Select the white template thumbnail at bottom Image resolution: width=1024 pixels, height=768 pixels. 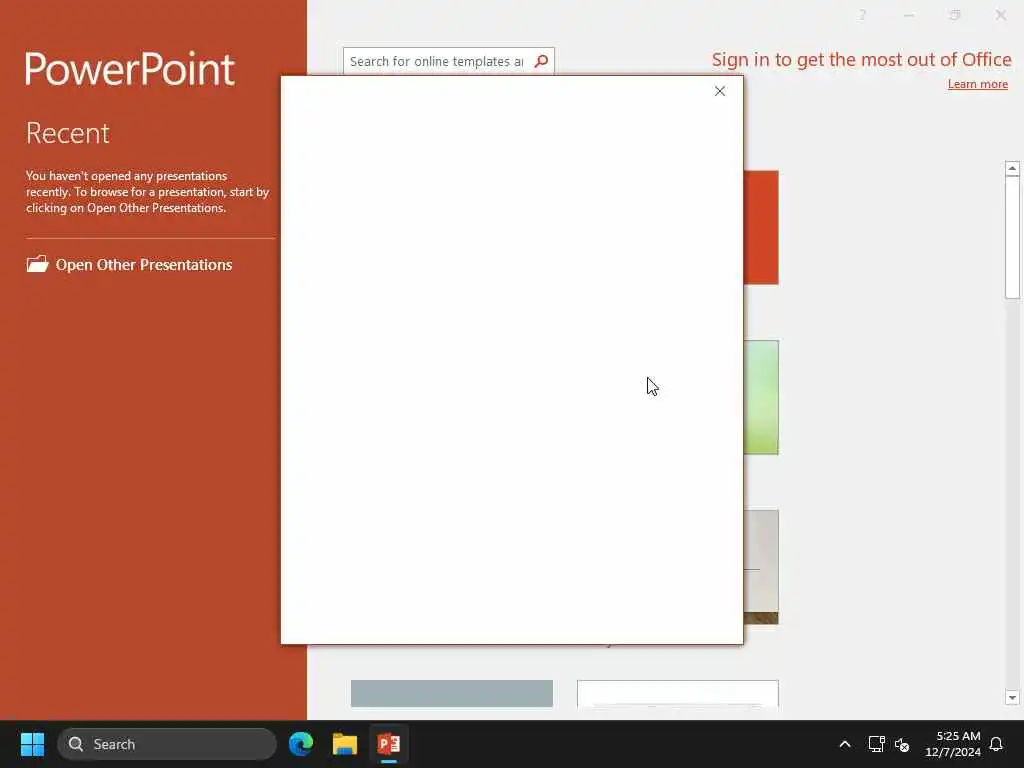click(678, 694)
